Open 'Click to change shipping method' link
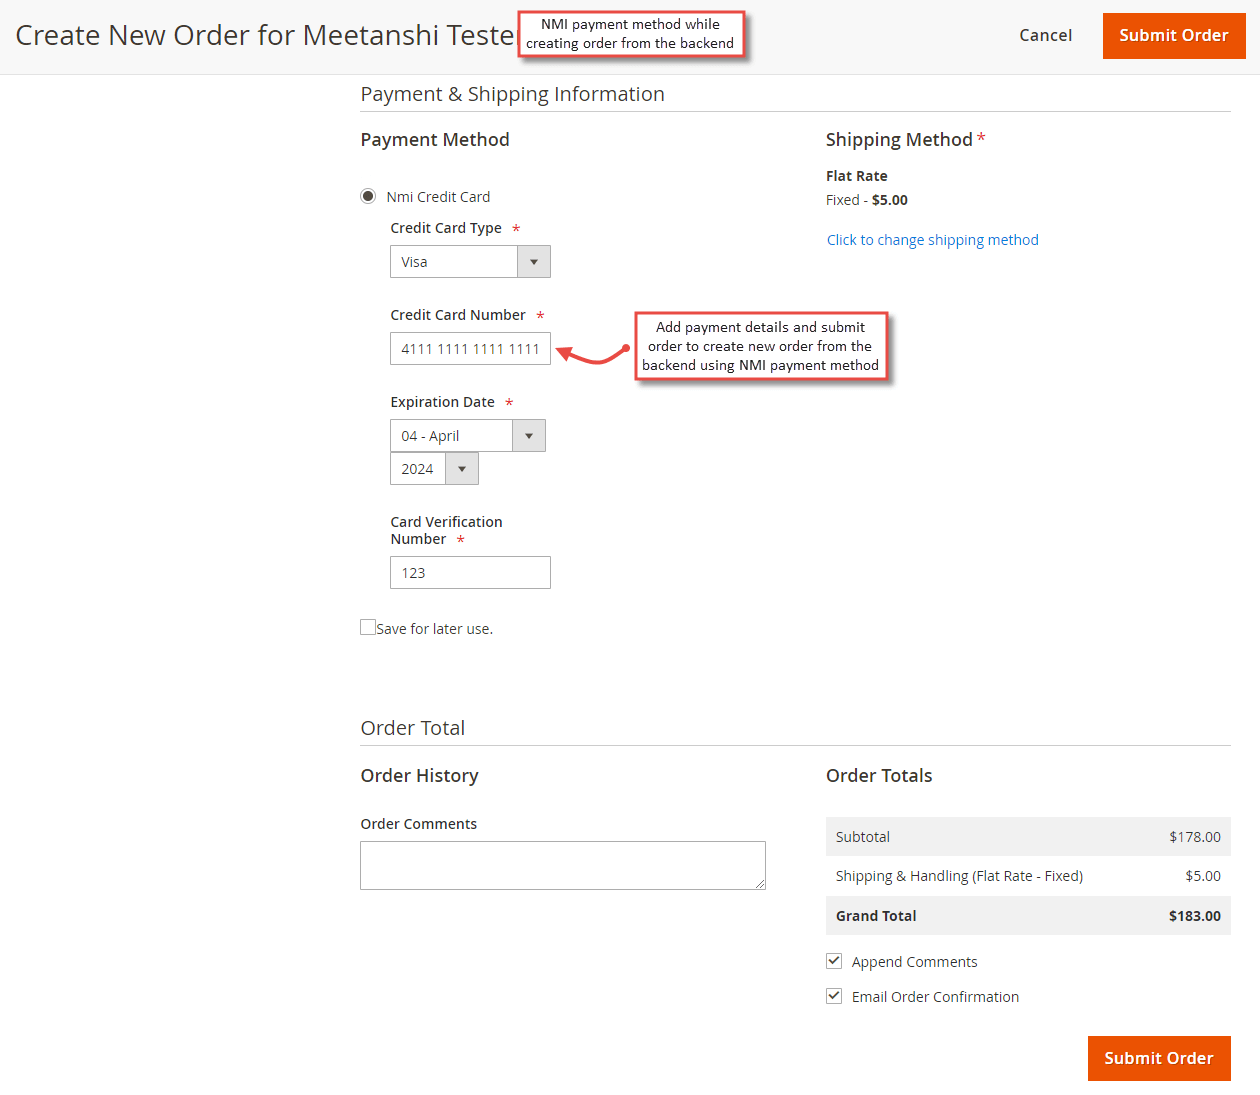This screenshot has height=1095, width=1260. pyautogui.click(x=932, y=239)
